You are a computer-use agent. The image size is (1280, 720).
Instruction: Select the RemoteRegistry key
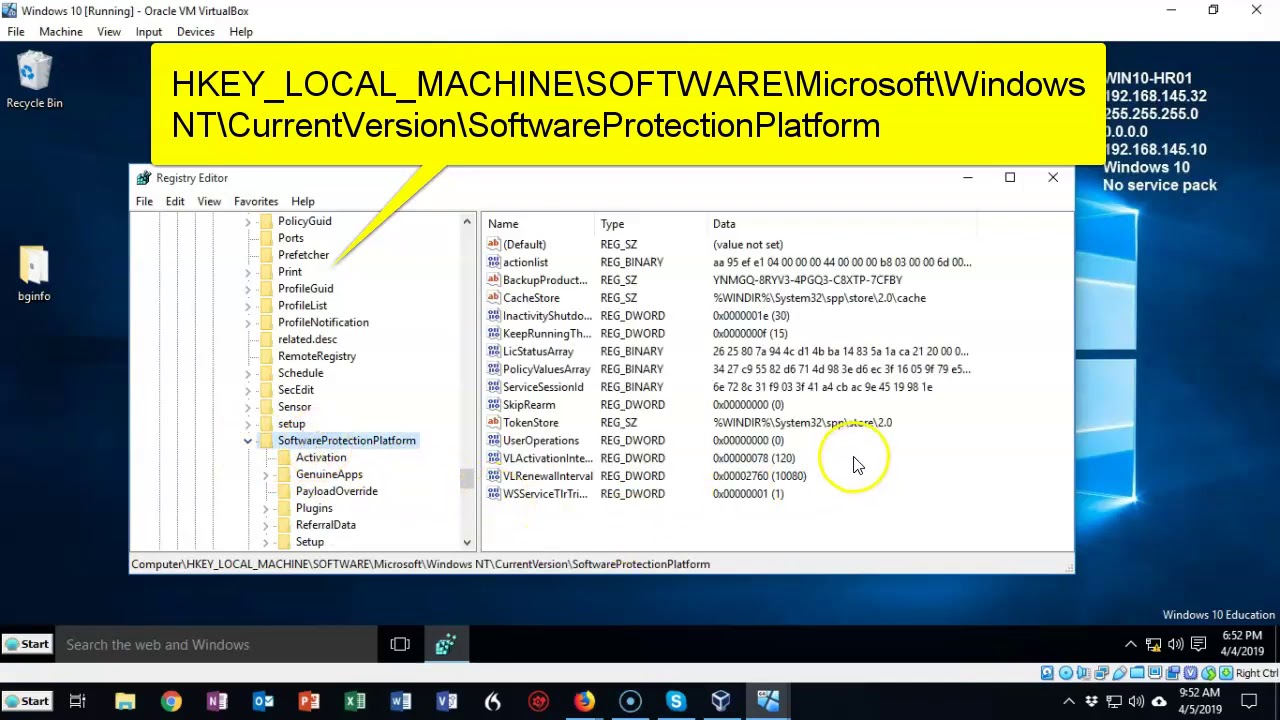(x=317, y=356)
